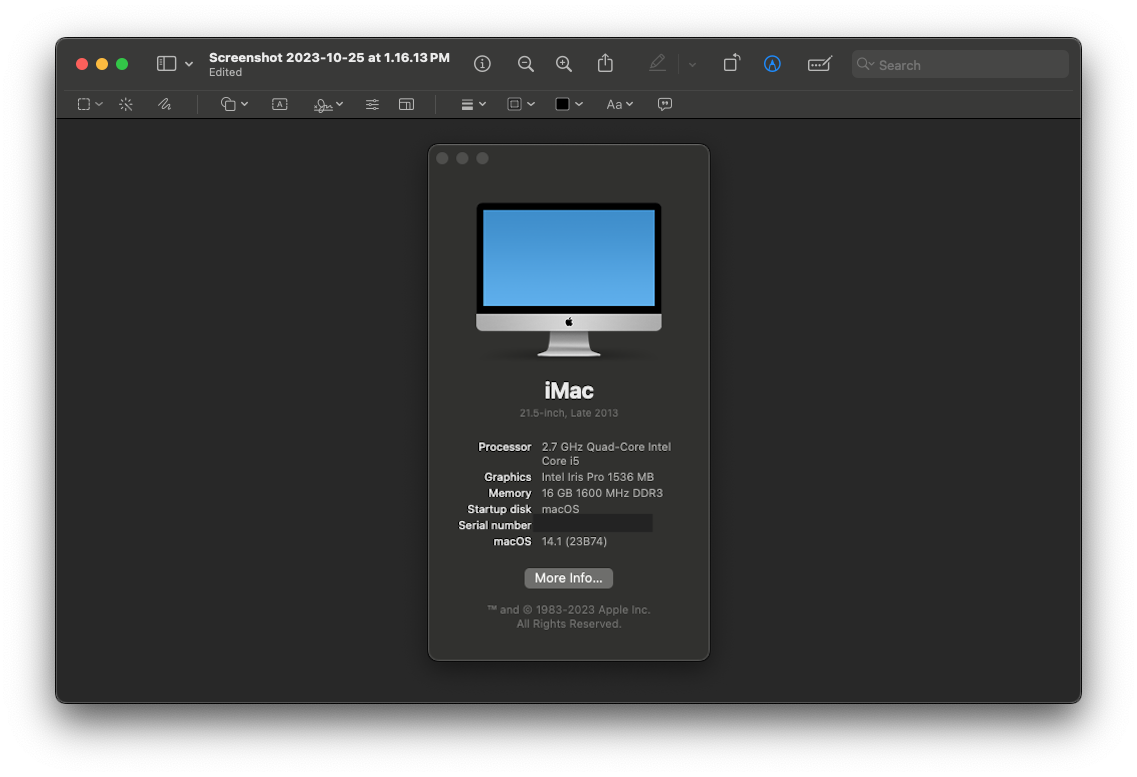
Task: Zoom in using the magnifier plus icon
Action: click(x=564, y=64)
